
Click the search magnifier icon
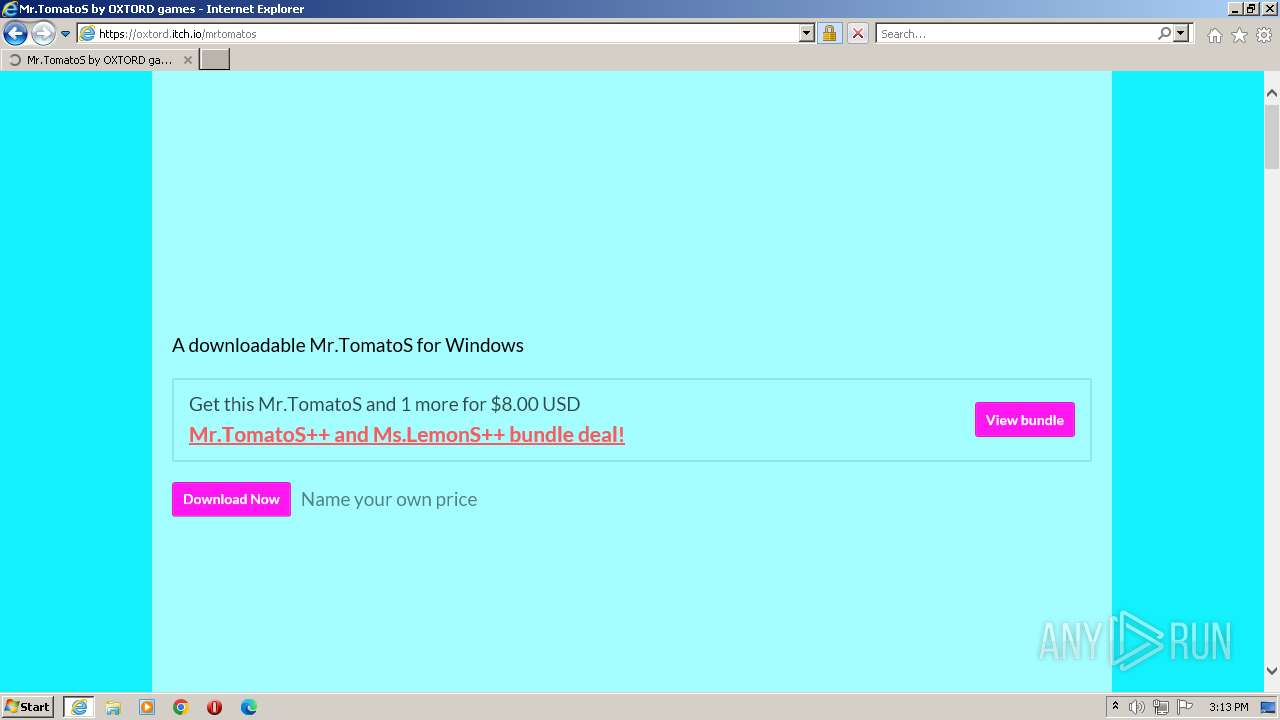1164,34
